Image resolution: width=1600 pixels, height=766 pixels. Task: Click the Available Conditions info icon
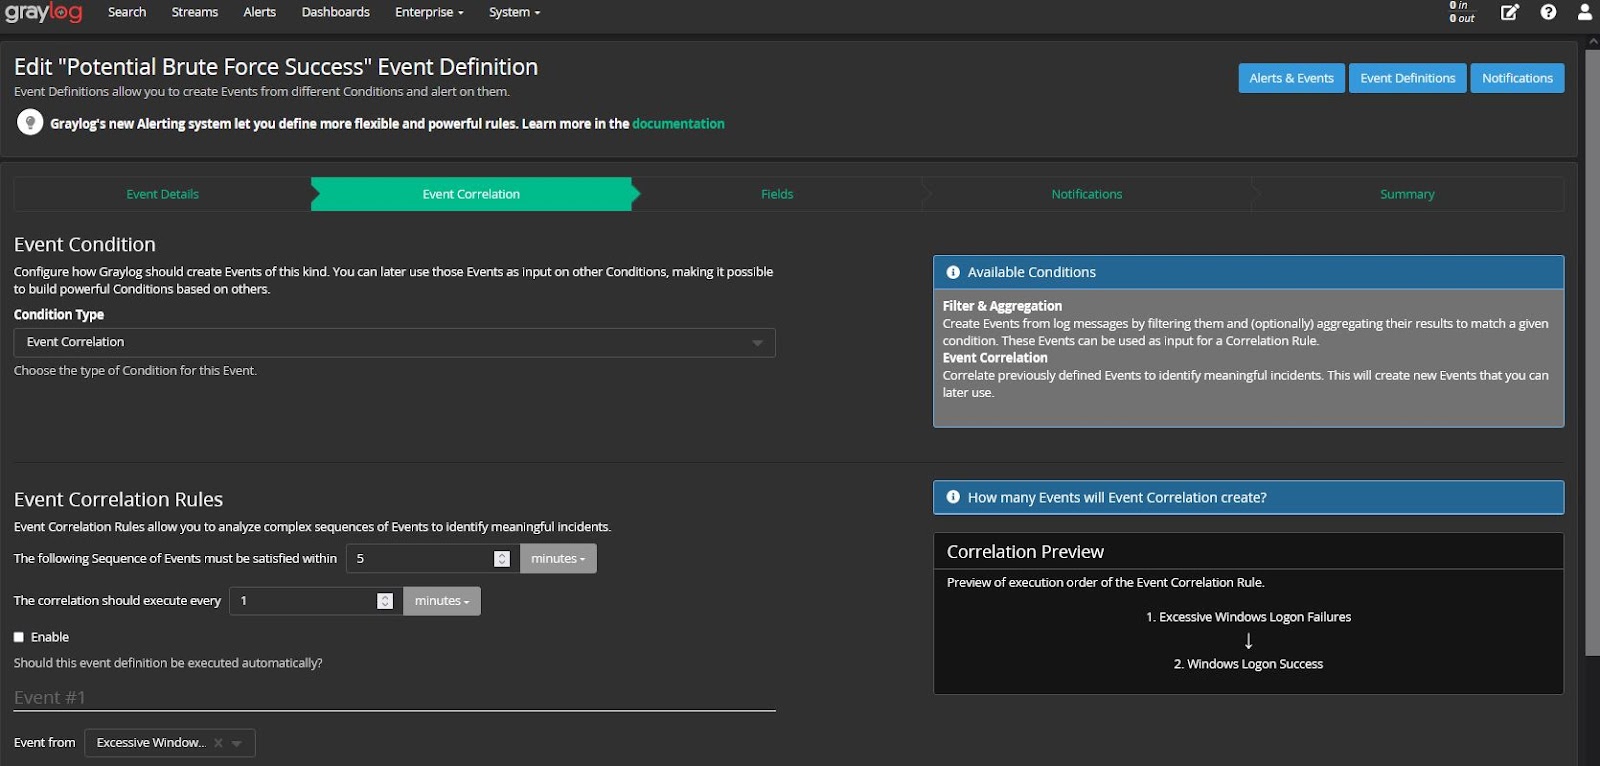[x=953, y=272]
